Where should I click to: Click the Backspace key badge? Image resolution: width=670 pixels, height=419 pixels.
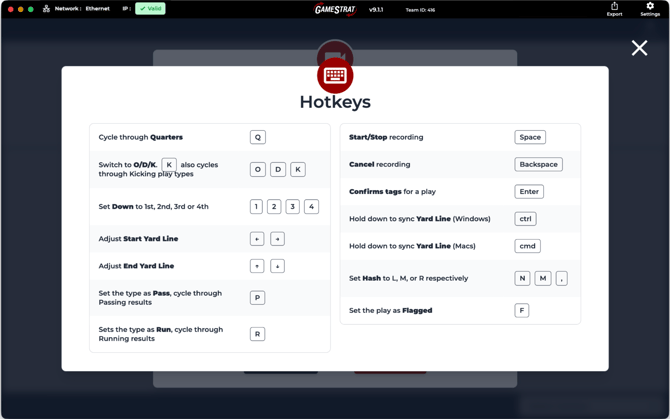click(x=538, y=164)
